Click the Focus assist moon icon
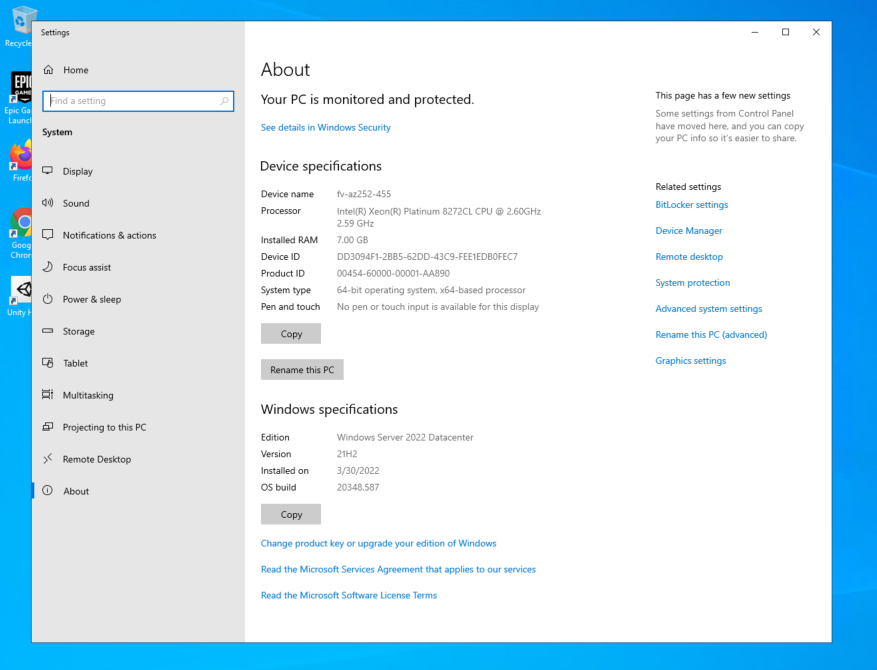 click(48, 267)
